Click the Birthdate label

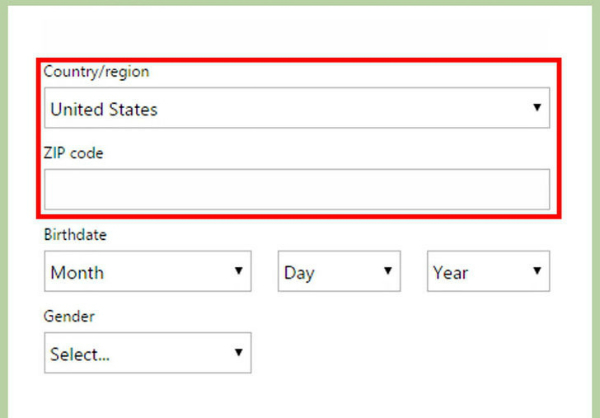click(x=75, y=235)
